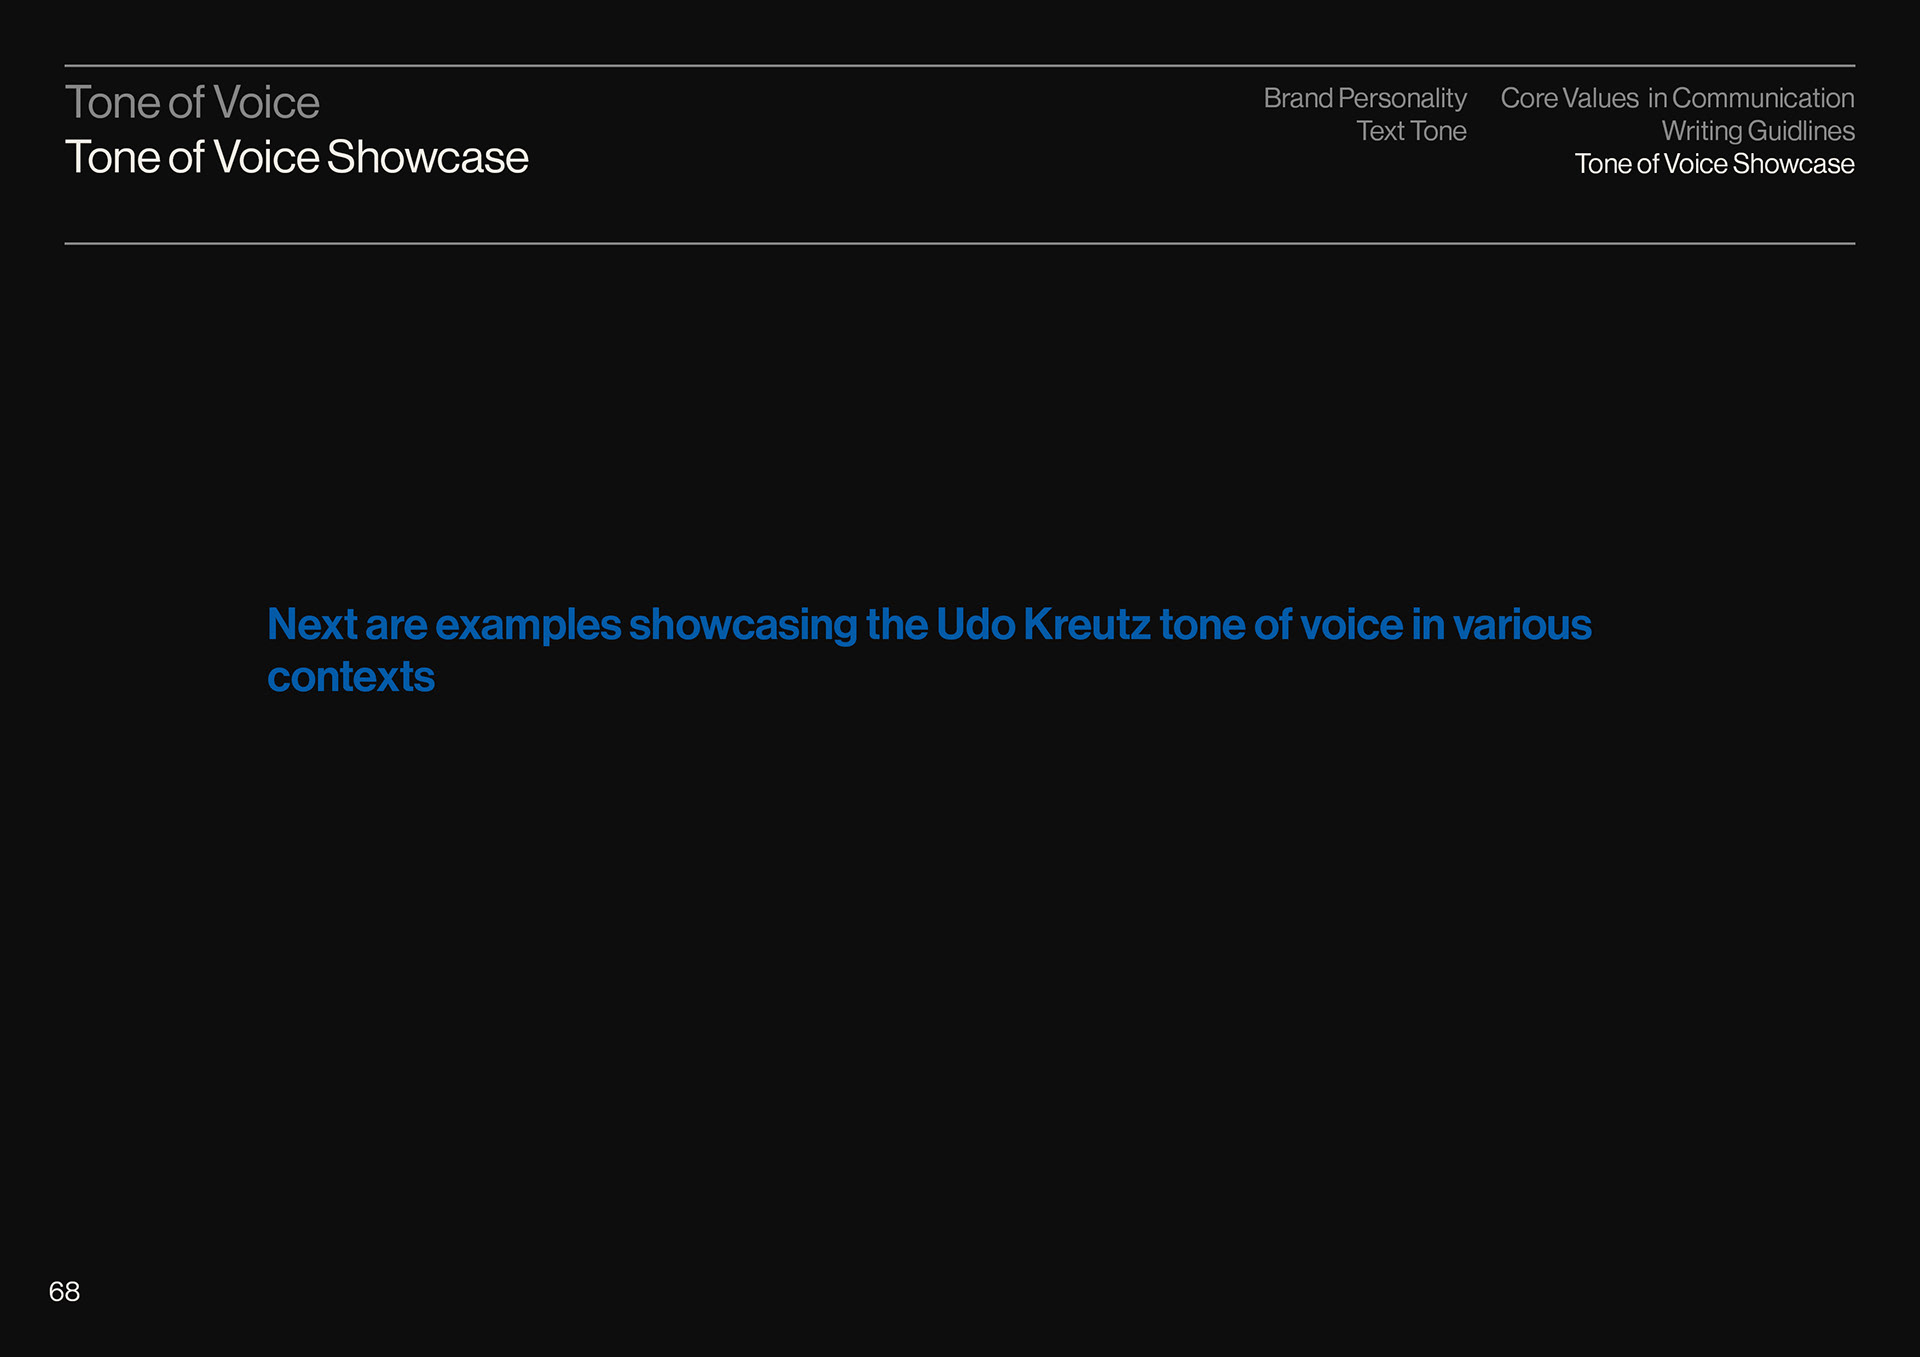Click the gray Tone of Voice chapter heading
The height and width of the screenshot is (1357, 1920).
pos(192,103)
